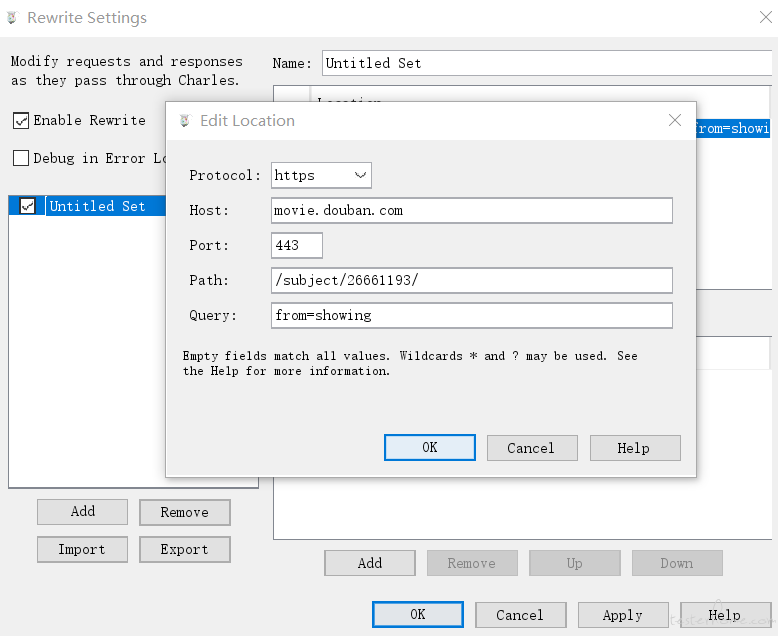Add a new rewrite set
This screenshot has height=636, width=778.
82,512
